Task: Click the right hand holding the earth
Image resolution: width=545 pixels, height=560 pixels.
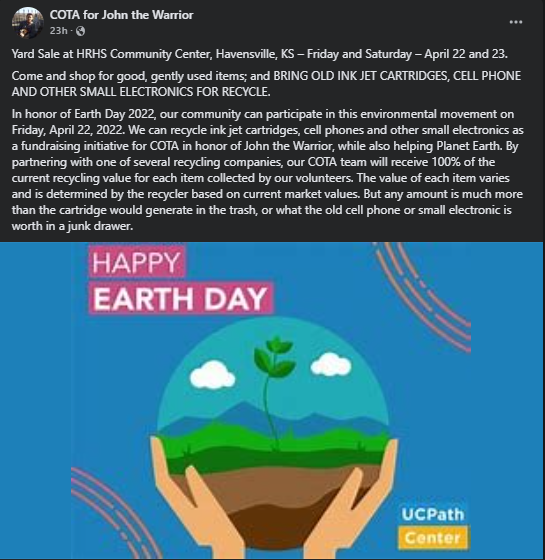Action: (x=352, y=498)
